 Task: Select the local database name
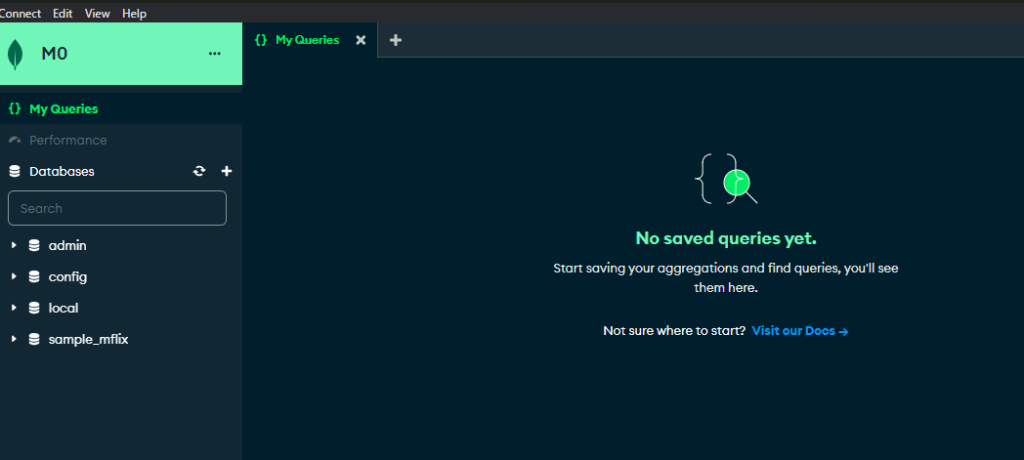(x=63, y=308)
